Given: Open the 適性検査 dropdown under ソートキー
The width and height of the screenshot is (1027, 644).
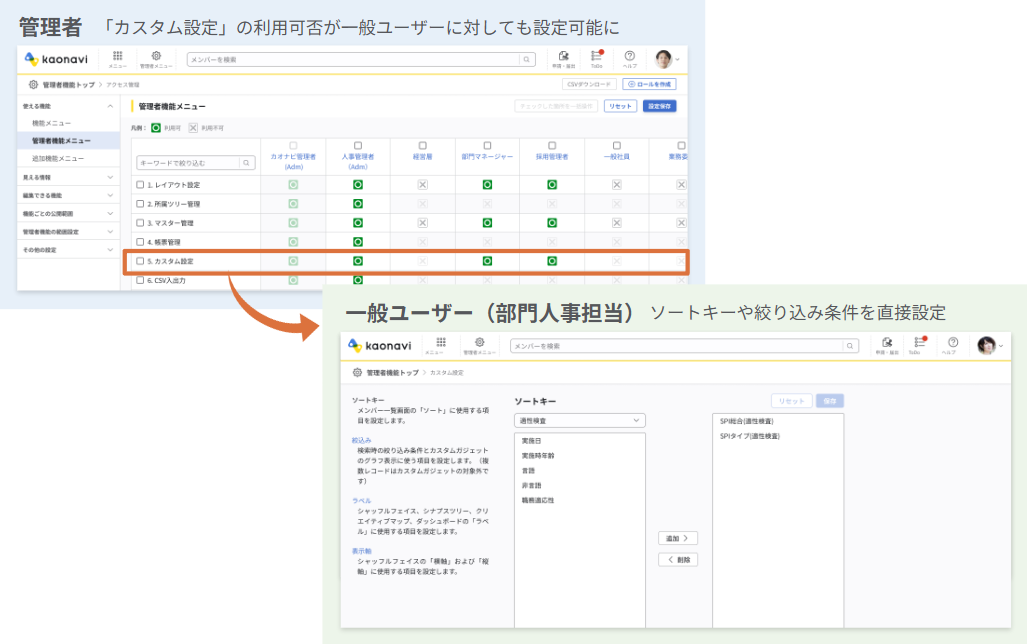Looking at the screenshot, I should 579,421.
